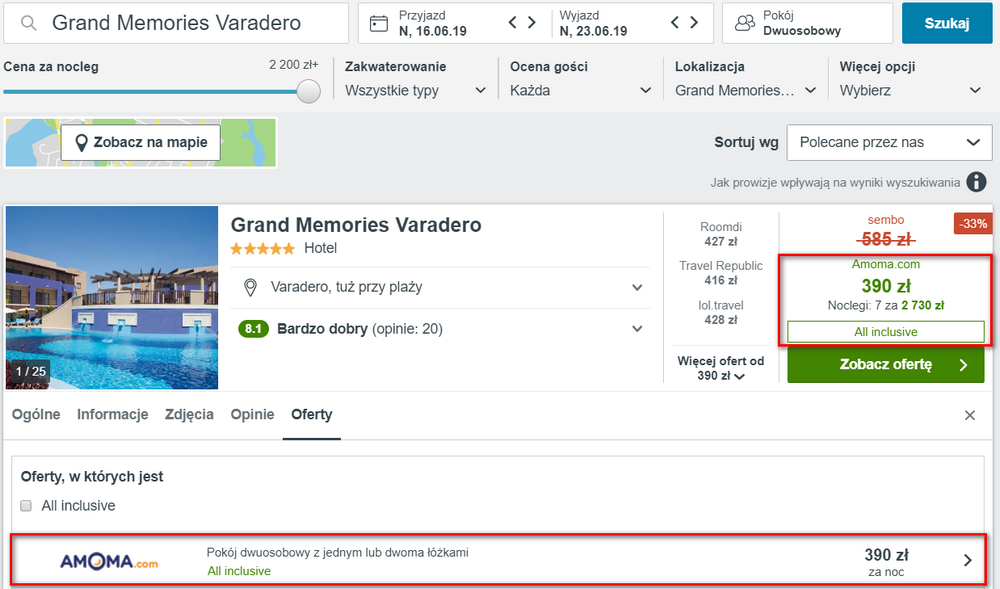
Task: Go to previous arrival date arrow
Action: [513, 23]
